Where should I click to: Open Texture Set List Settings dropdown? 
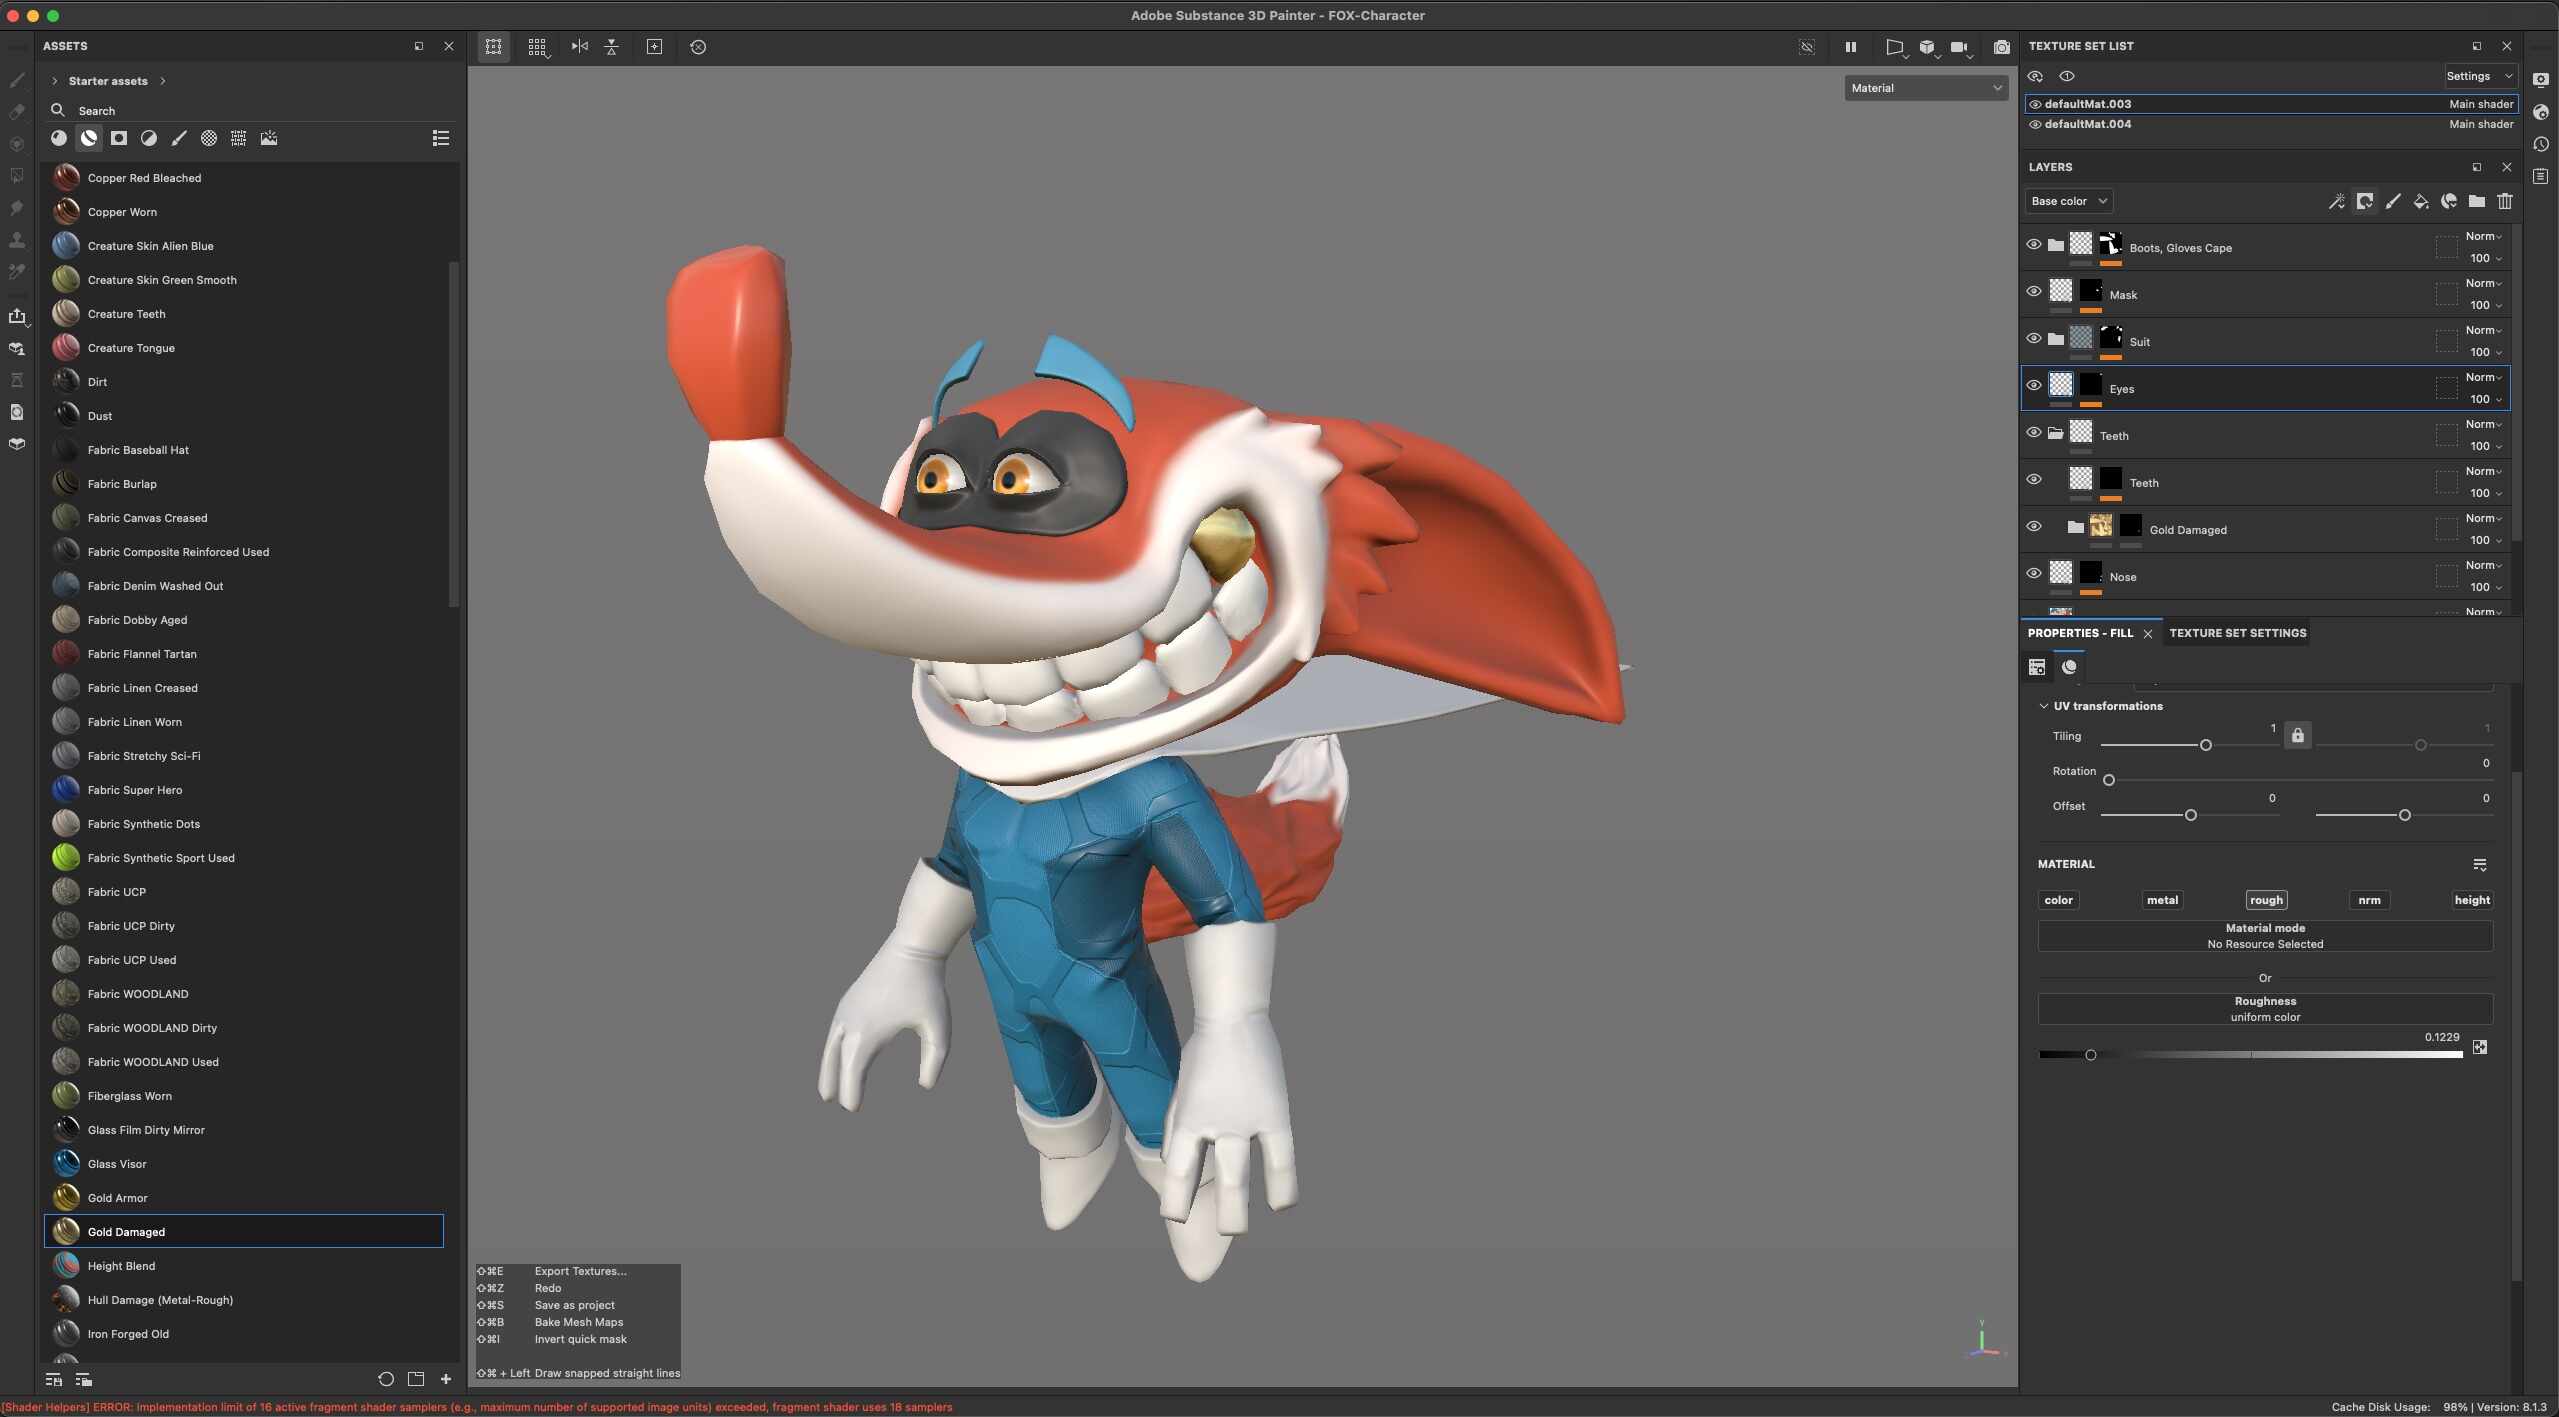tap(2479, 76)
